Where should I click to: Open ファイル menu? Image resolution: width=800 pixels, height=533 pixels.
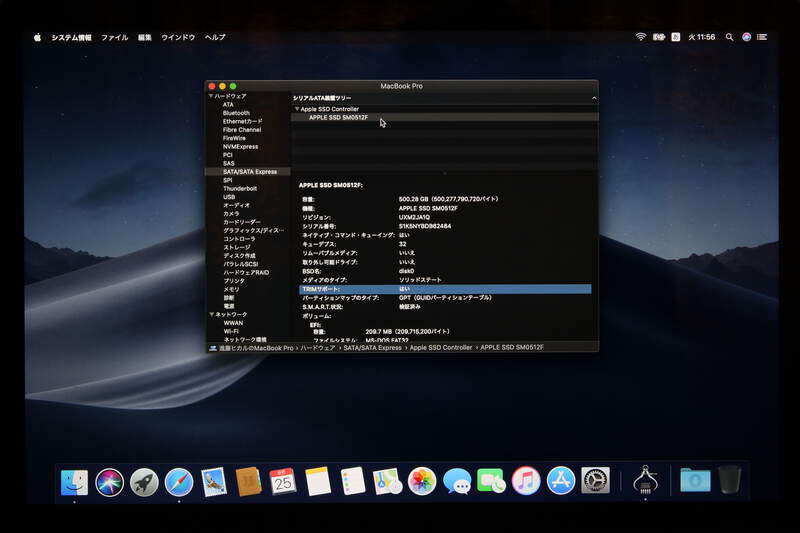(x=114, y=37)
